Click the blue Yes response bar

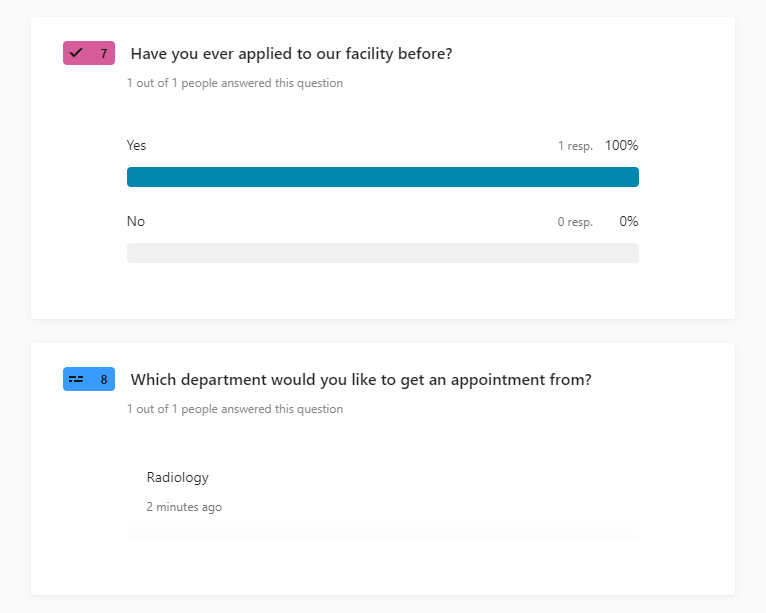[x=382, y=177]
